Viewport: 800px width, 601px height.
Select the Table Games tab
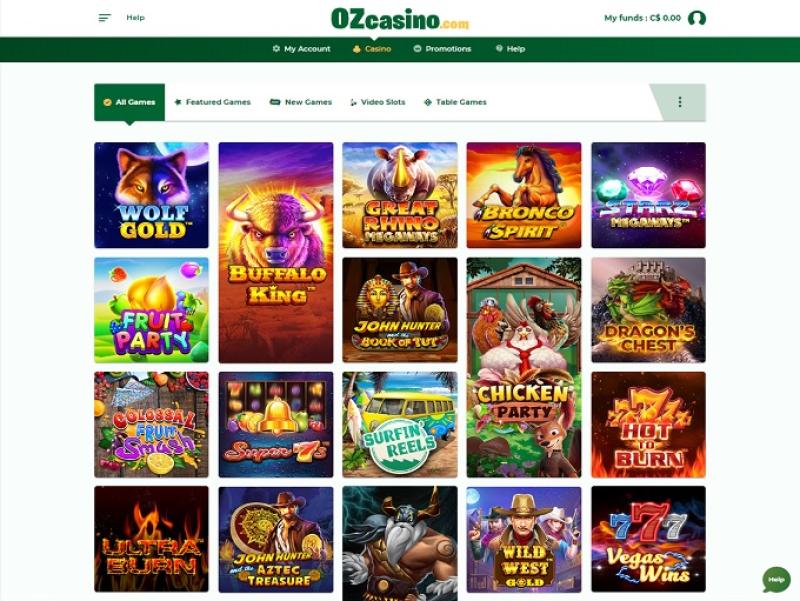(455, 102)
